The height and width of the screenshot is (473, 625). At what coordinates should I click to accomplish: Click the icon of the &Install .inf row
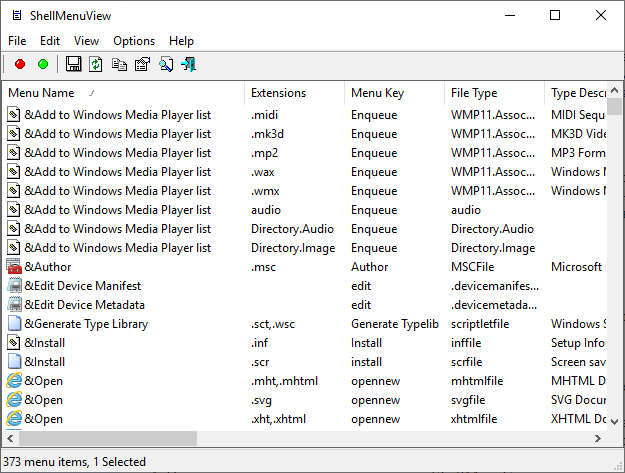[x=14, y=343]
